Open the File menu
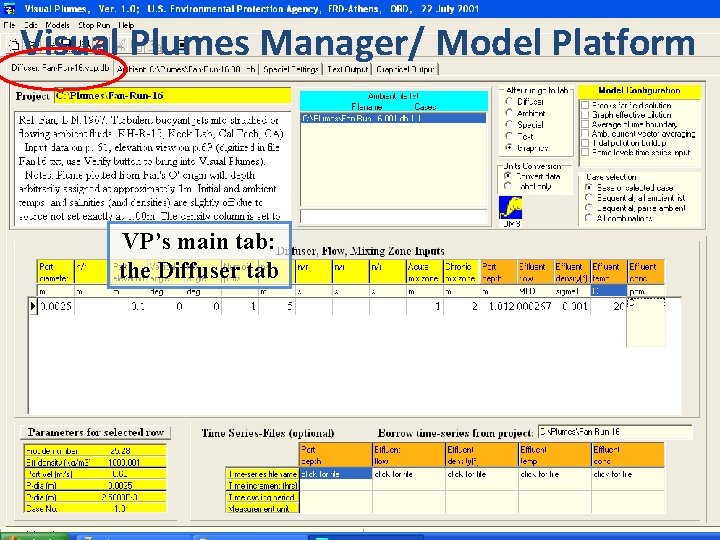 (x=9, y=25)
